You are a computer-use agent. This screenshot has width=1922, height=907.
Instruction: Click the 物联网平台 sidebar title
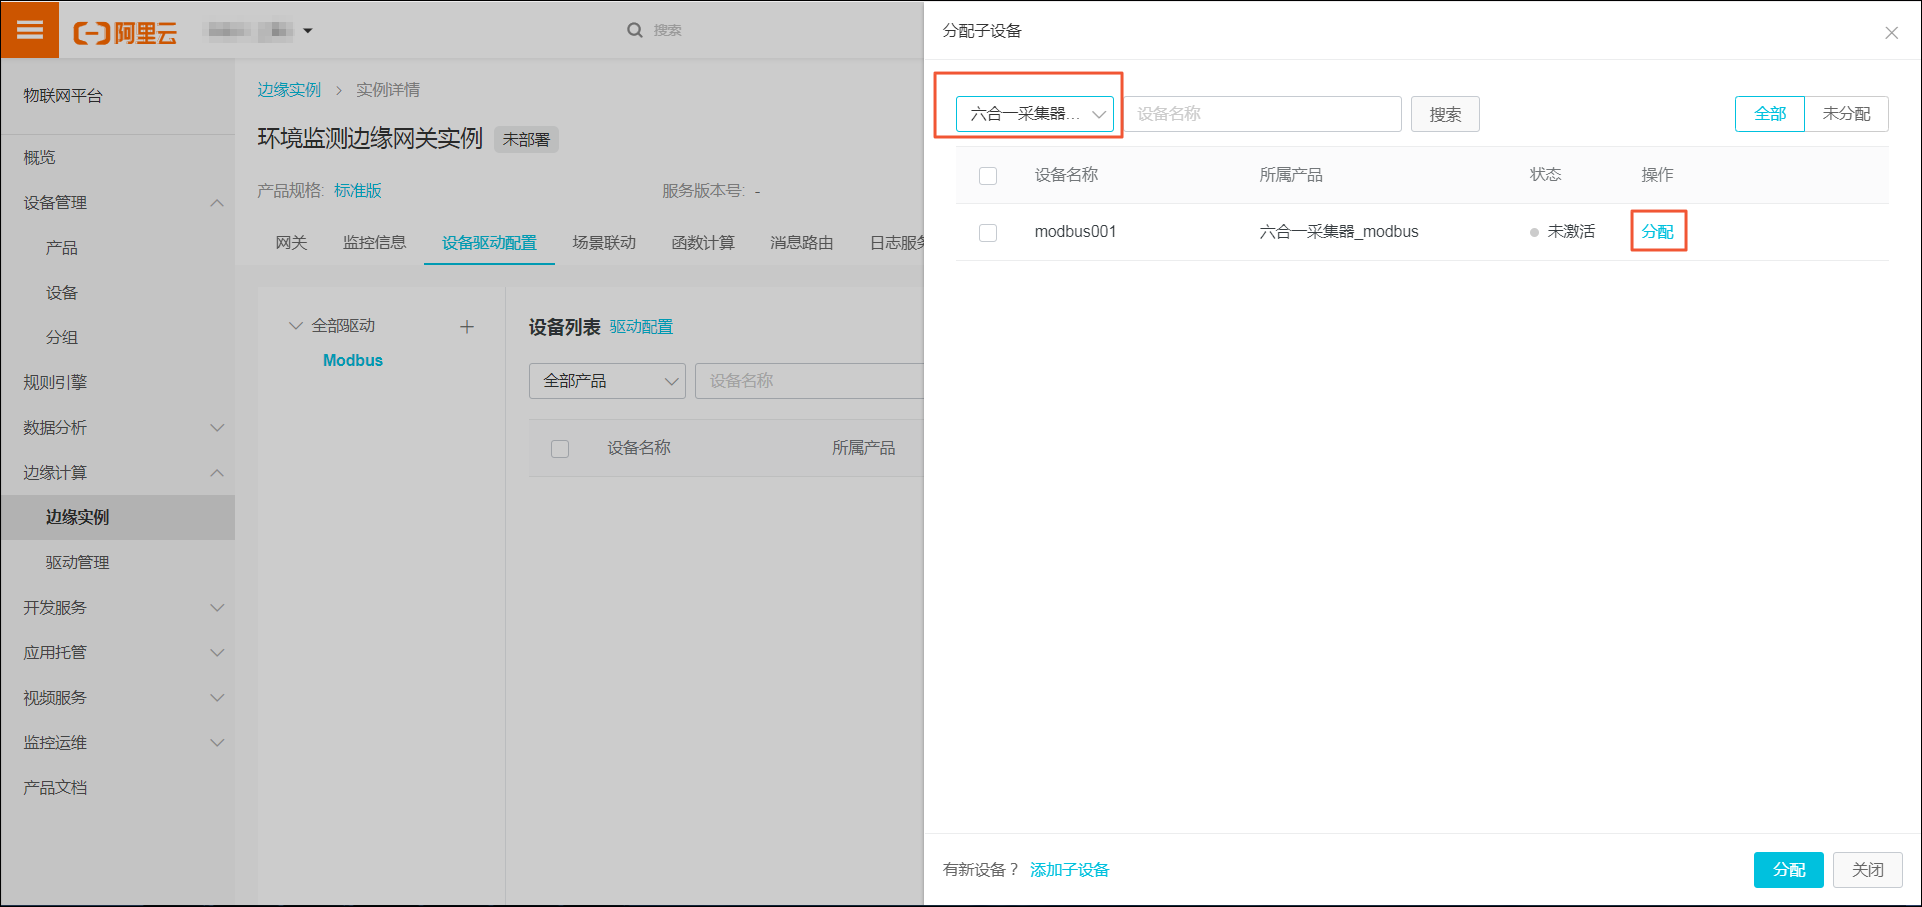coord(63,96)
